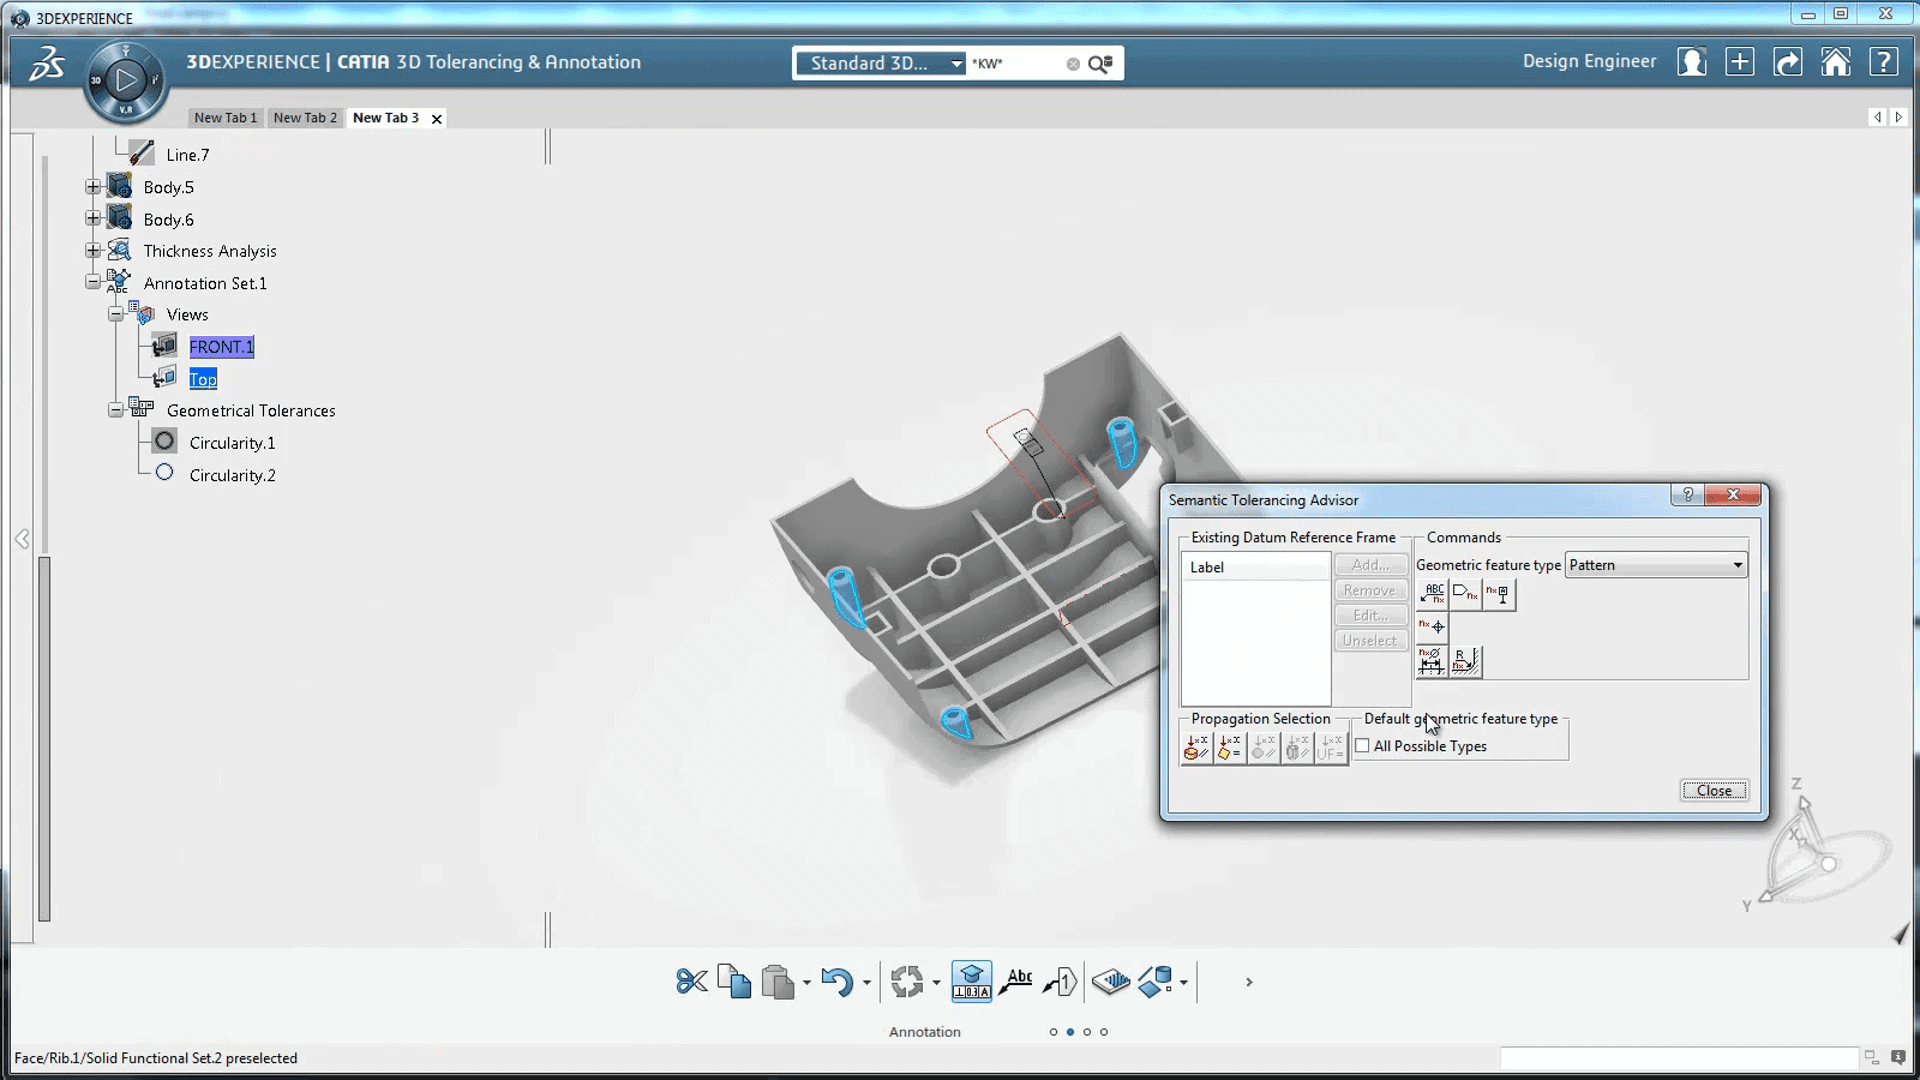Click the Text with Leader ABC nx command
Image resolution: width=1920 pixels, height=1080 pixels.
pyautogui.click(x=1432, y=594)
